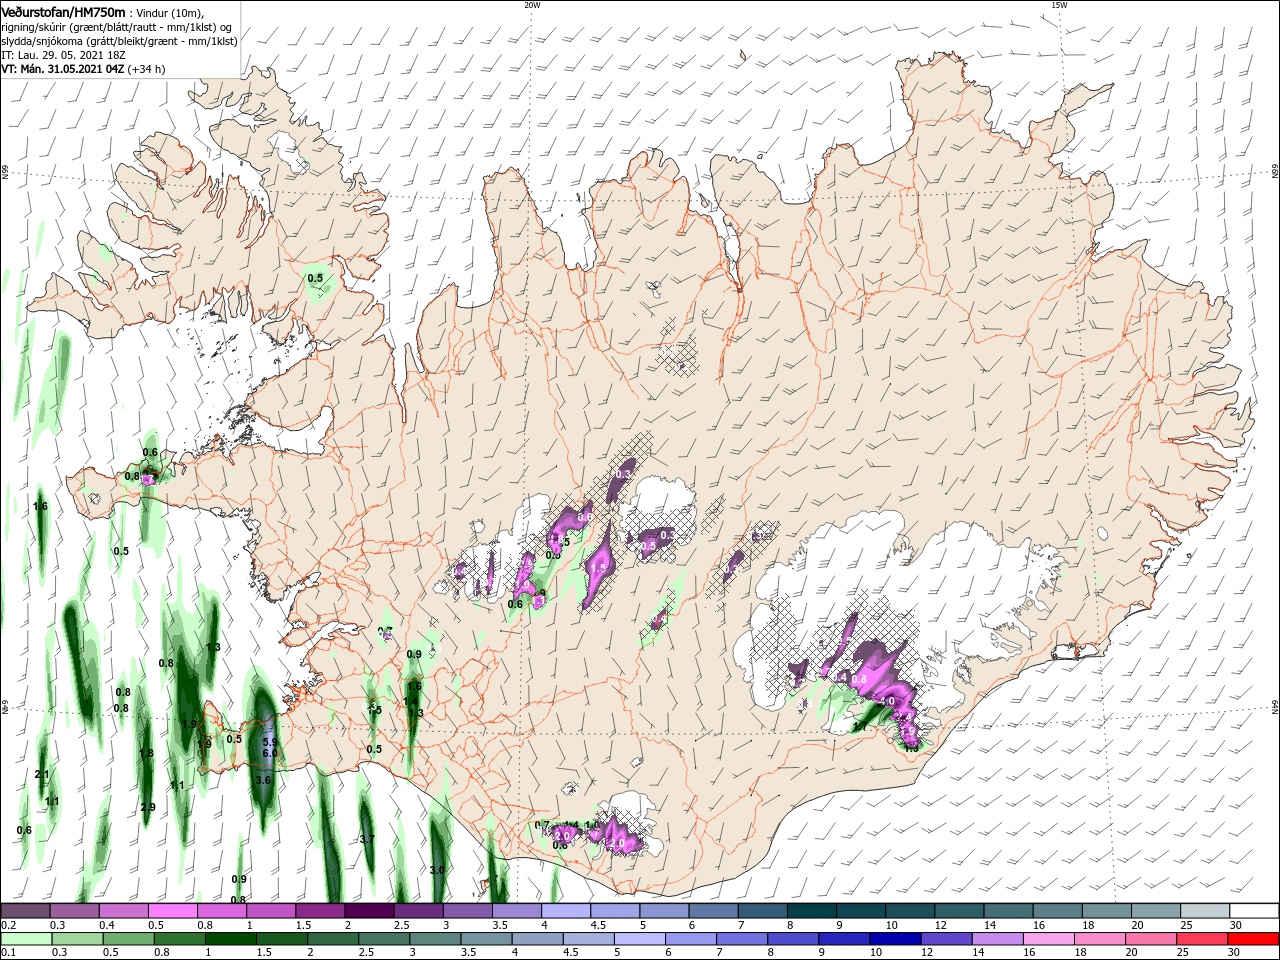1280x960 pixels.
Task: Click the '(+34 h)' forecast offset text
Action: (147, 69)
